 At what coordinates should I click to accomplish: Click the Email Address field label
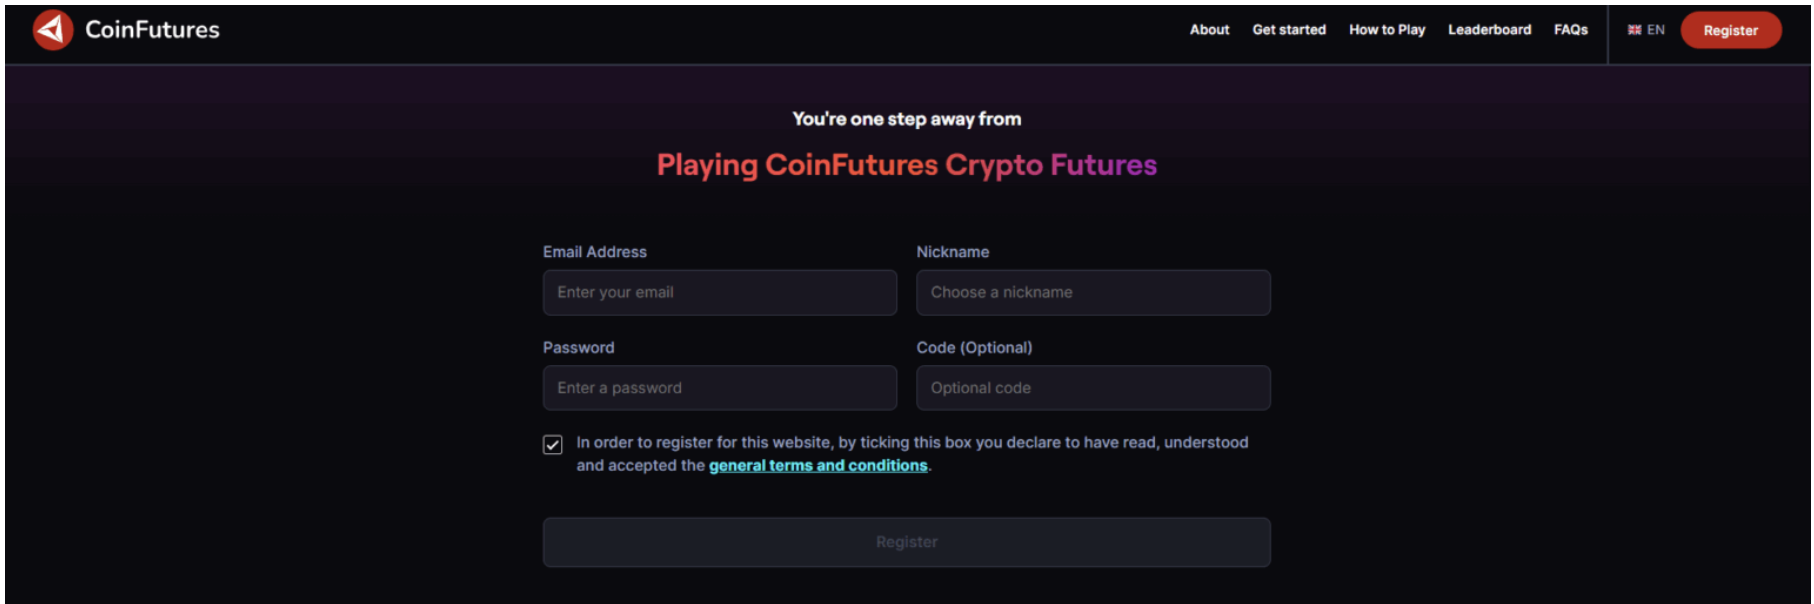[x=594, y=252]
